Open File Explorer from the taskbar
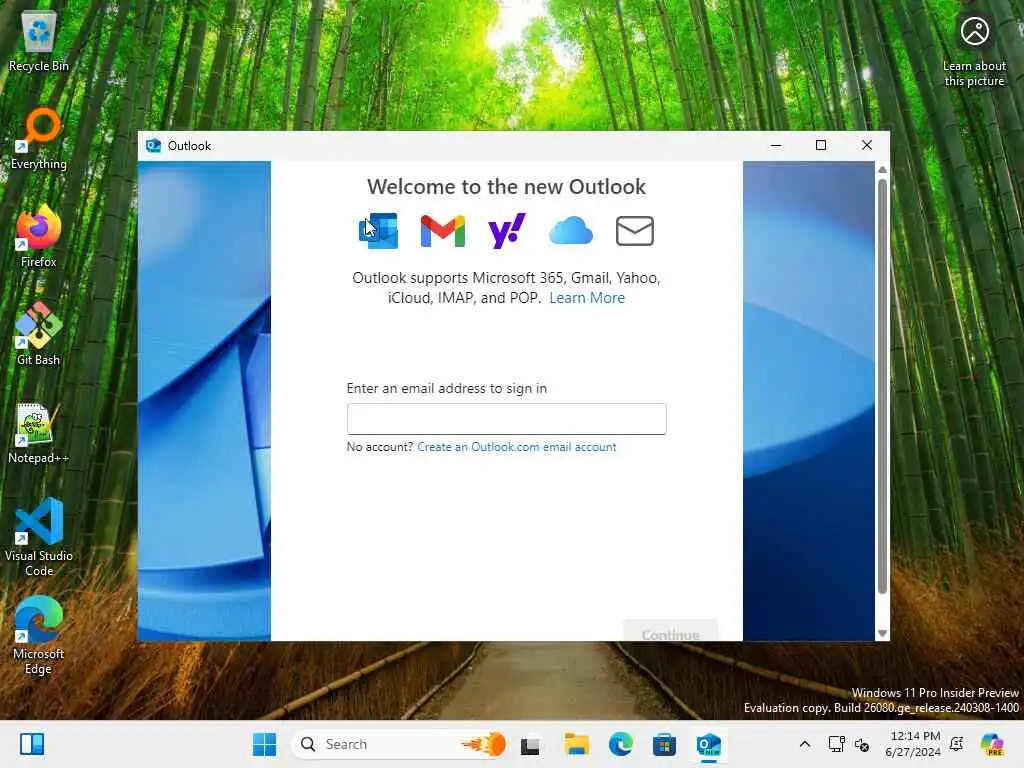 (576, 744)
